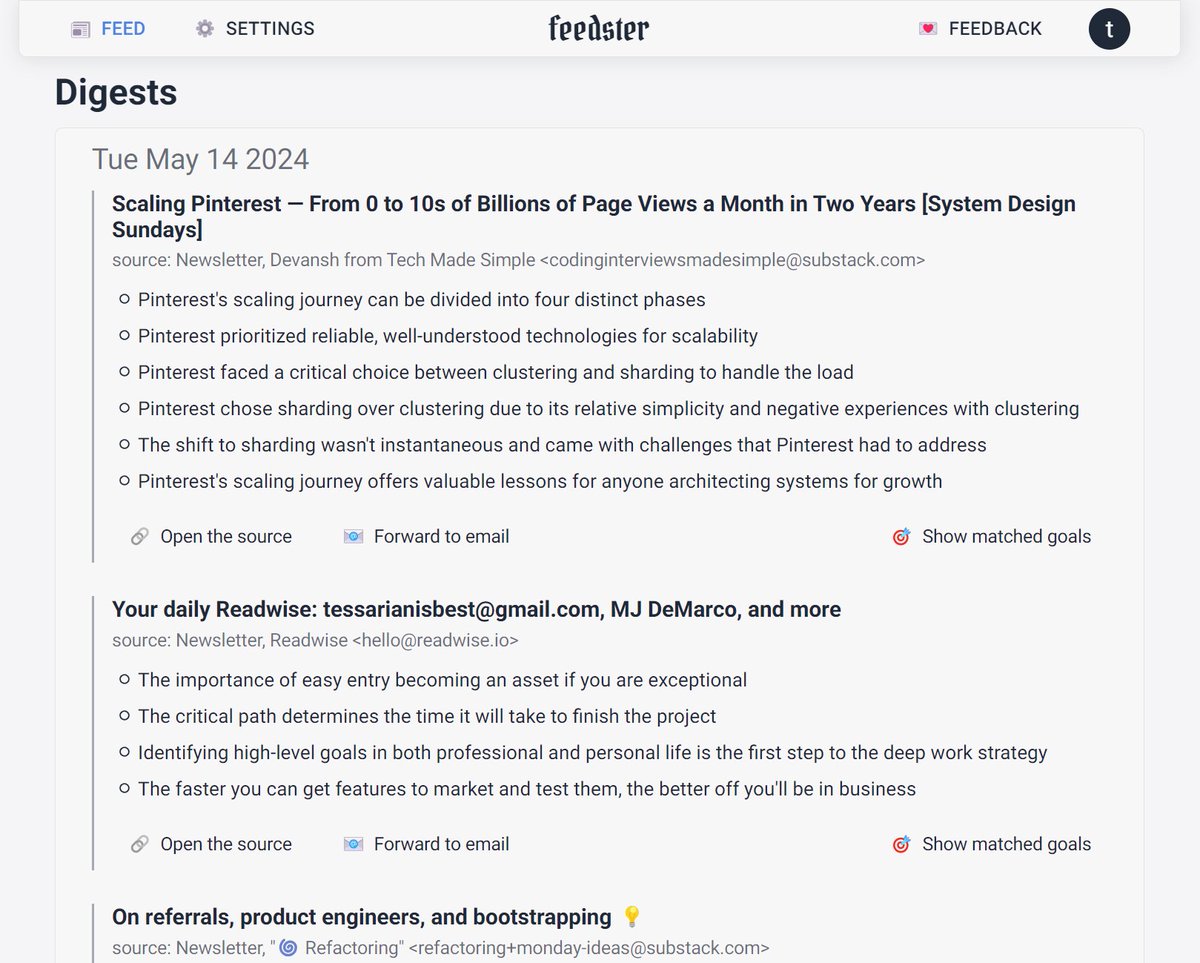Forward Scaling Pinterest digest to email
This screenshot has width=1200, height=963.
(426, 537)
